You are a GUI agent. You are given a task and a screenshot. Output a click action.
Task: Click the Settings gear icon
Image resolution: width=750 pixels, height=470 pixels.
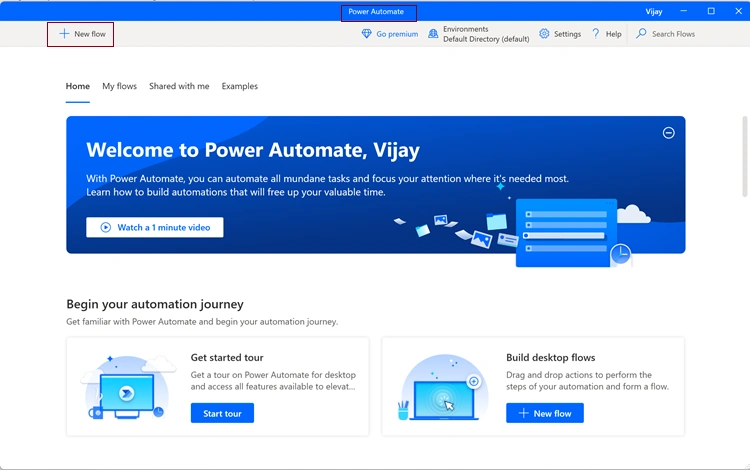click(544, 34)
